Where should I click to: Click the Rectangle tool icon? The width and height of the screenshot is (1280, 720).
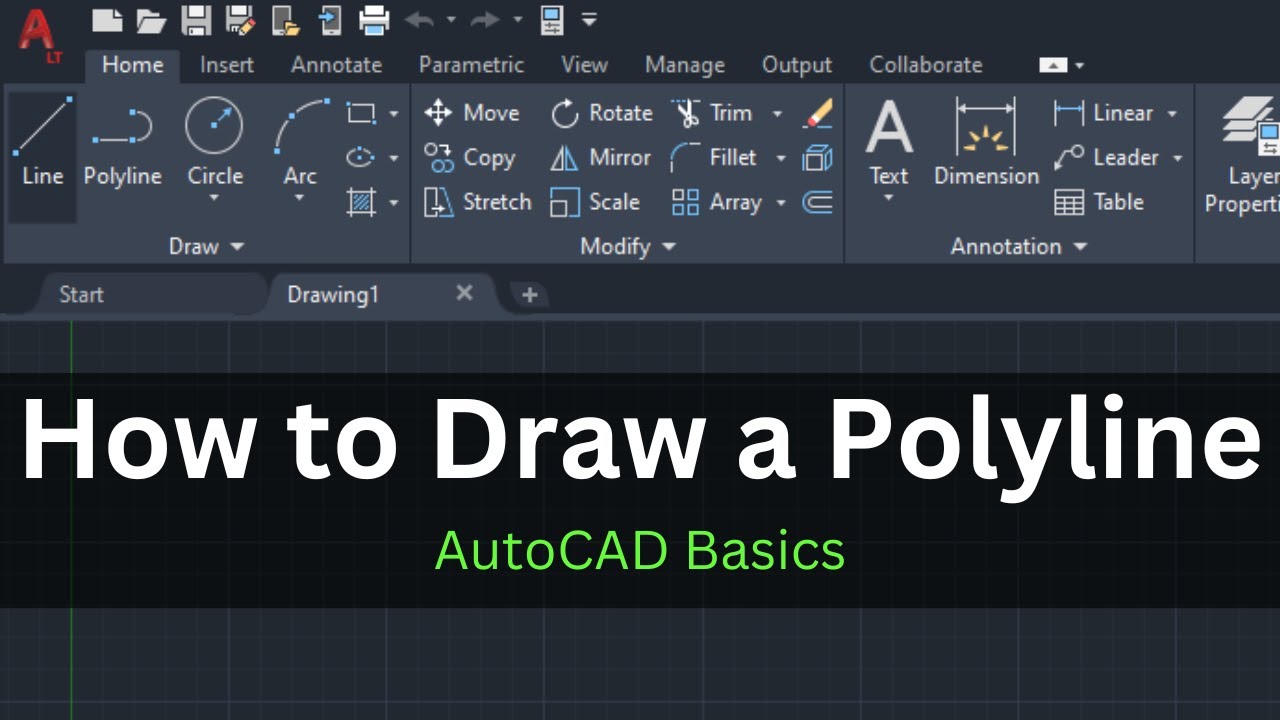tap(360, 113)
